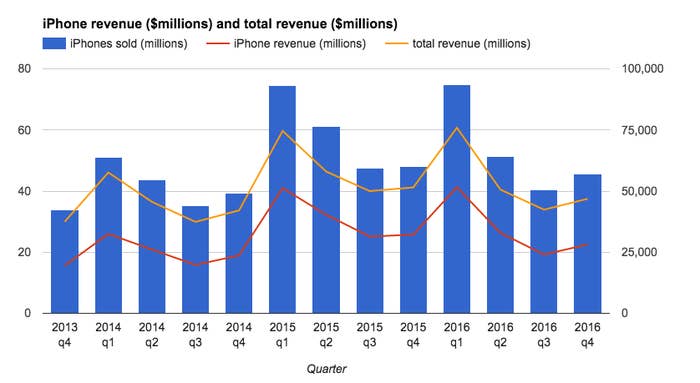Click the right axis value 25,000

tap(640, 252)
